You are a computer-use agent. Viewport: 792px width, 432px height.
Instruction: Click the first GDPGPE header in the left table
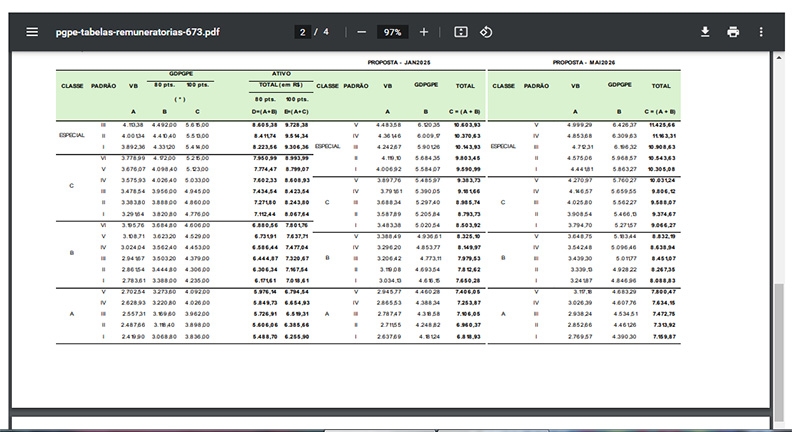tap(180, 74)
